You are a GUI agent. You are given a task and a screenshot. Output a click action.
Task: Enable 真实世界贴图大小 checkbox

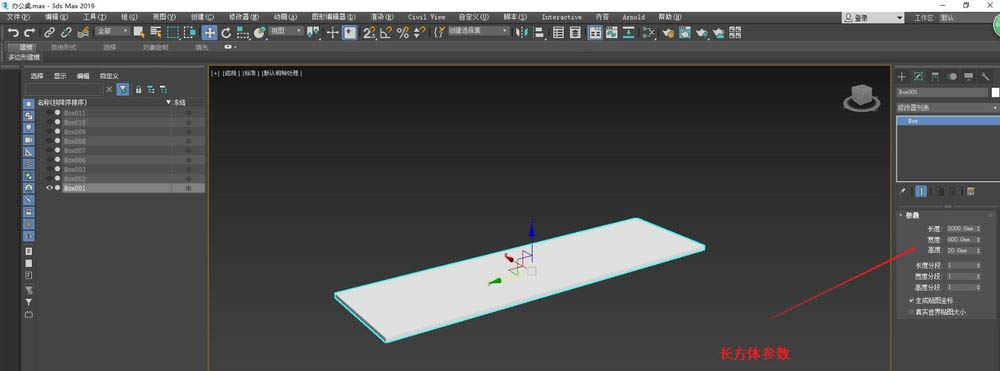(x=911, y=312)
